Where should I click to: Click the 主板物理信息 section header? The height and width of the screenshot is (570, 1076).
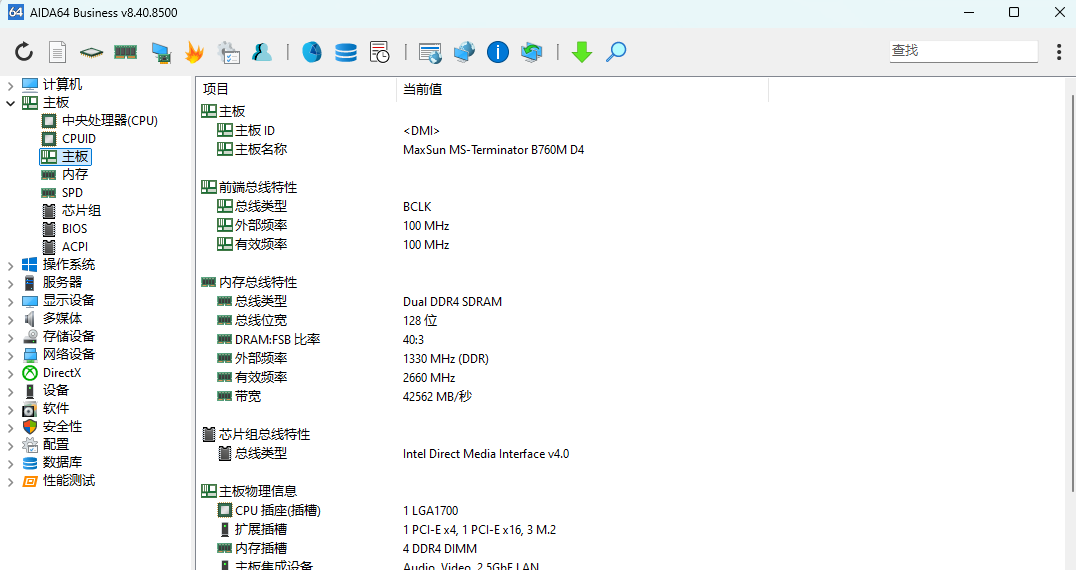(x=257, y=491)
